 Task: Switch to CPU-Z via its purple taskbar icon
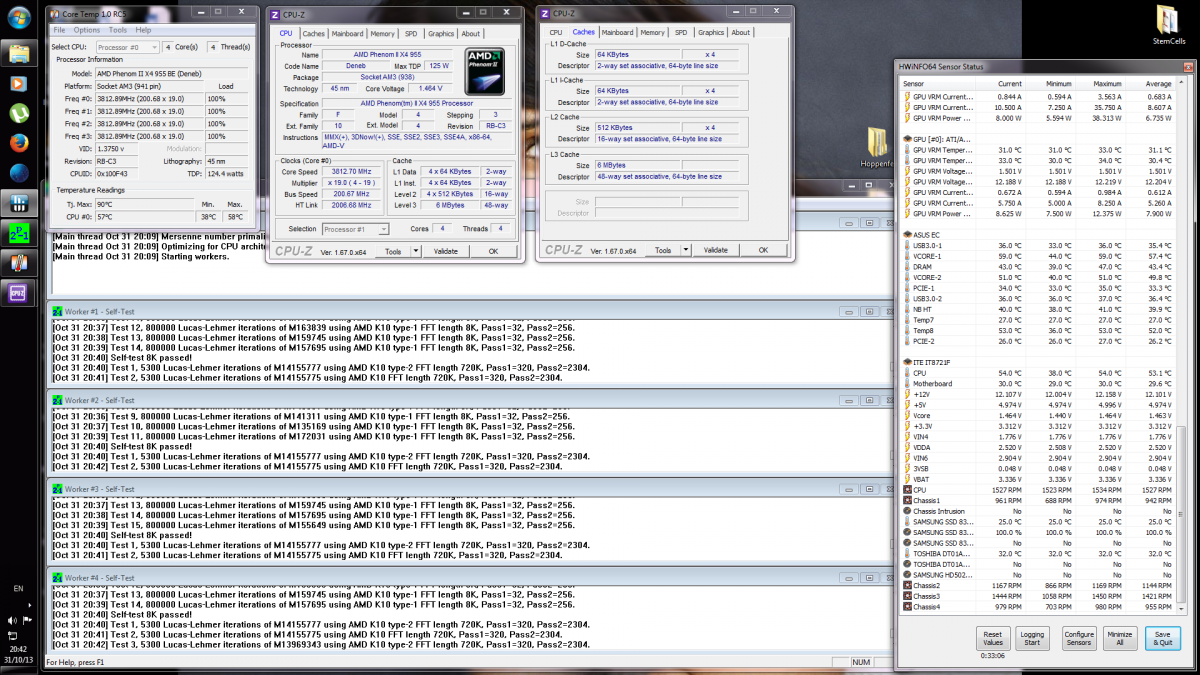click(x=18, y=293)
